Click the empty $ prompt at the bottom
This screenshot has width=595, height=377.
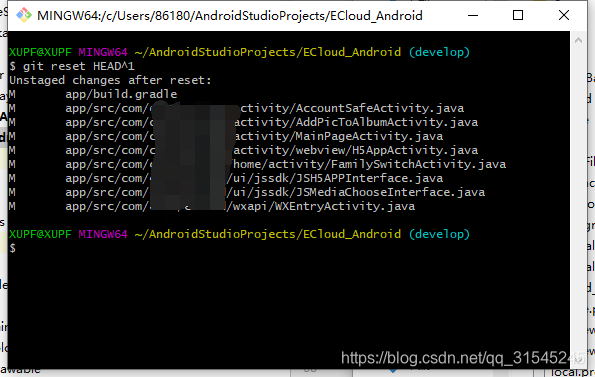(x=13, y=248)
